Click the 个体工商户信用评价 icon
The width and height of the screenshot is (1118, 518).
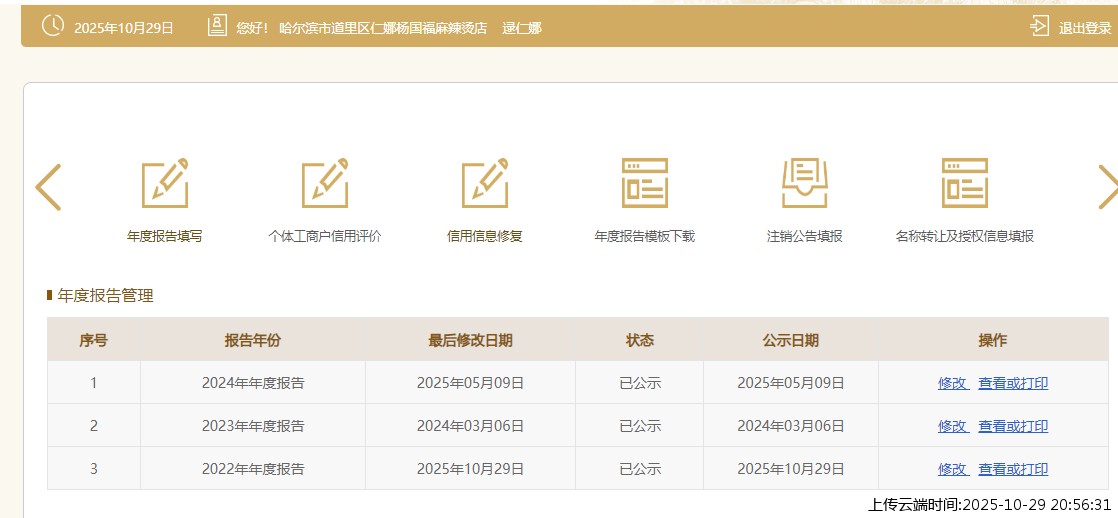[325, 184]
